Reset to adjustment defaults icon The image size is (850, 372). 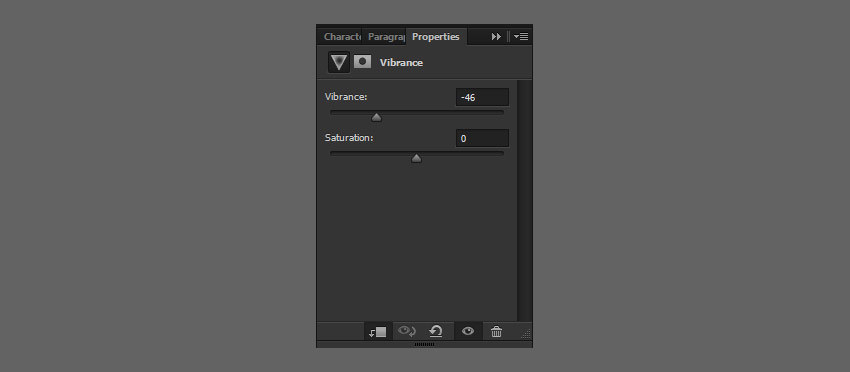pos(436,331)
